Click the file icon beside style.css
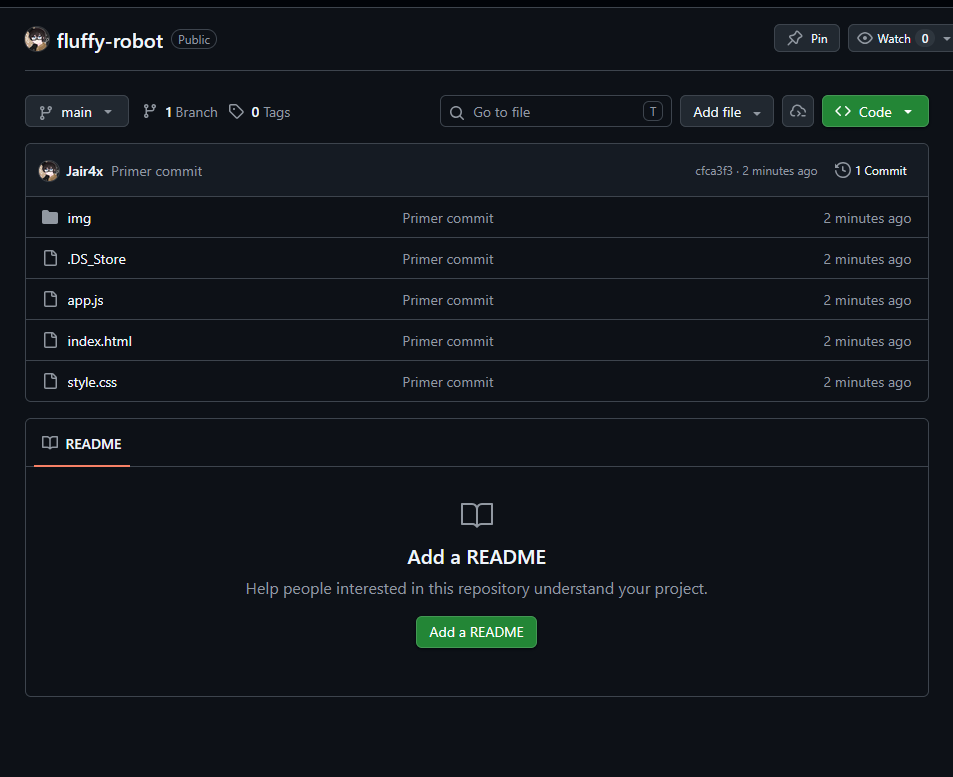Screen dimensions: 953x777 [x=50, y=381]
